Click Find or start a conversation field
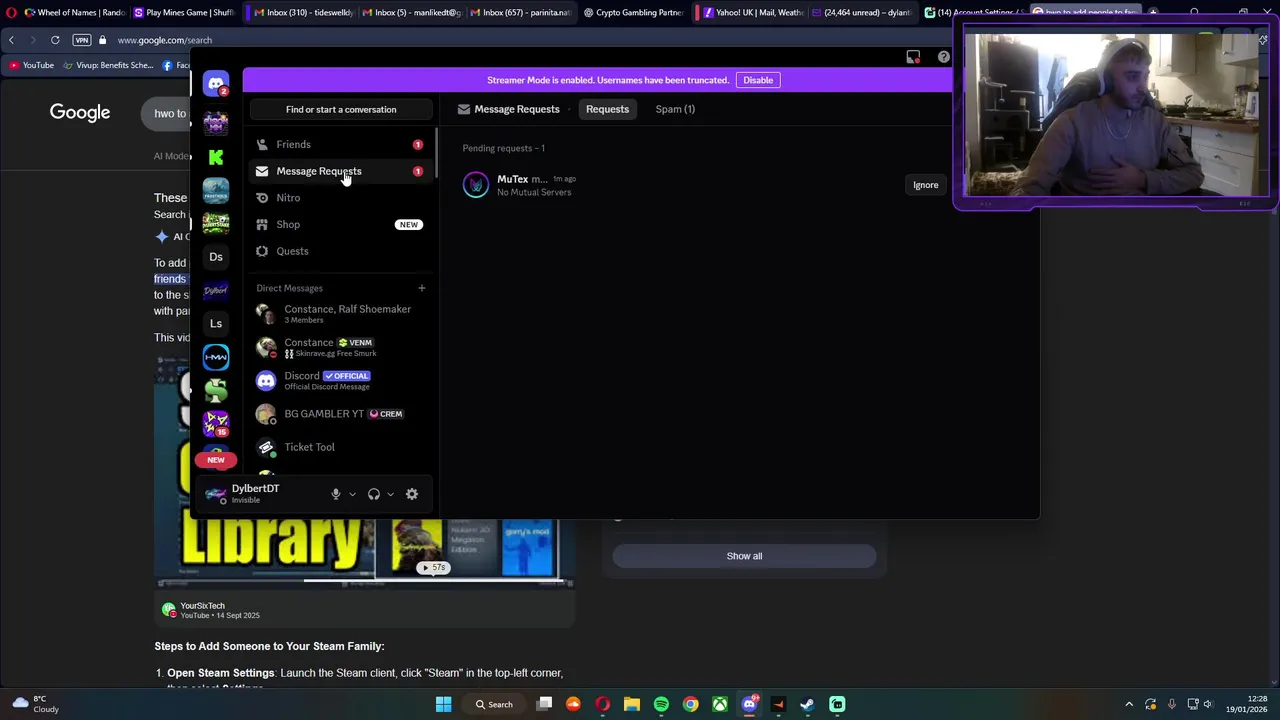Screen dimensions: 1280x720 341,109
